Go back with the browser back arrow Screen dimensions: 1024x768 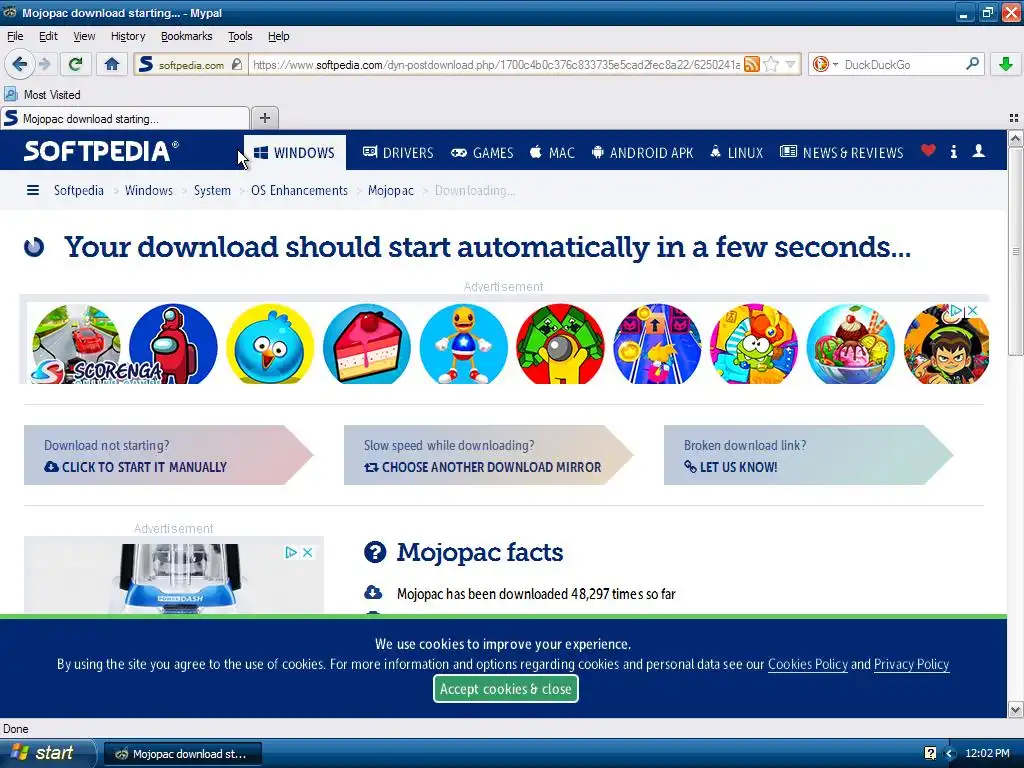[20, 64]
